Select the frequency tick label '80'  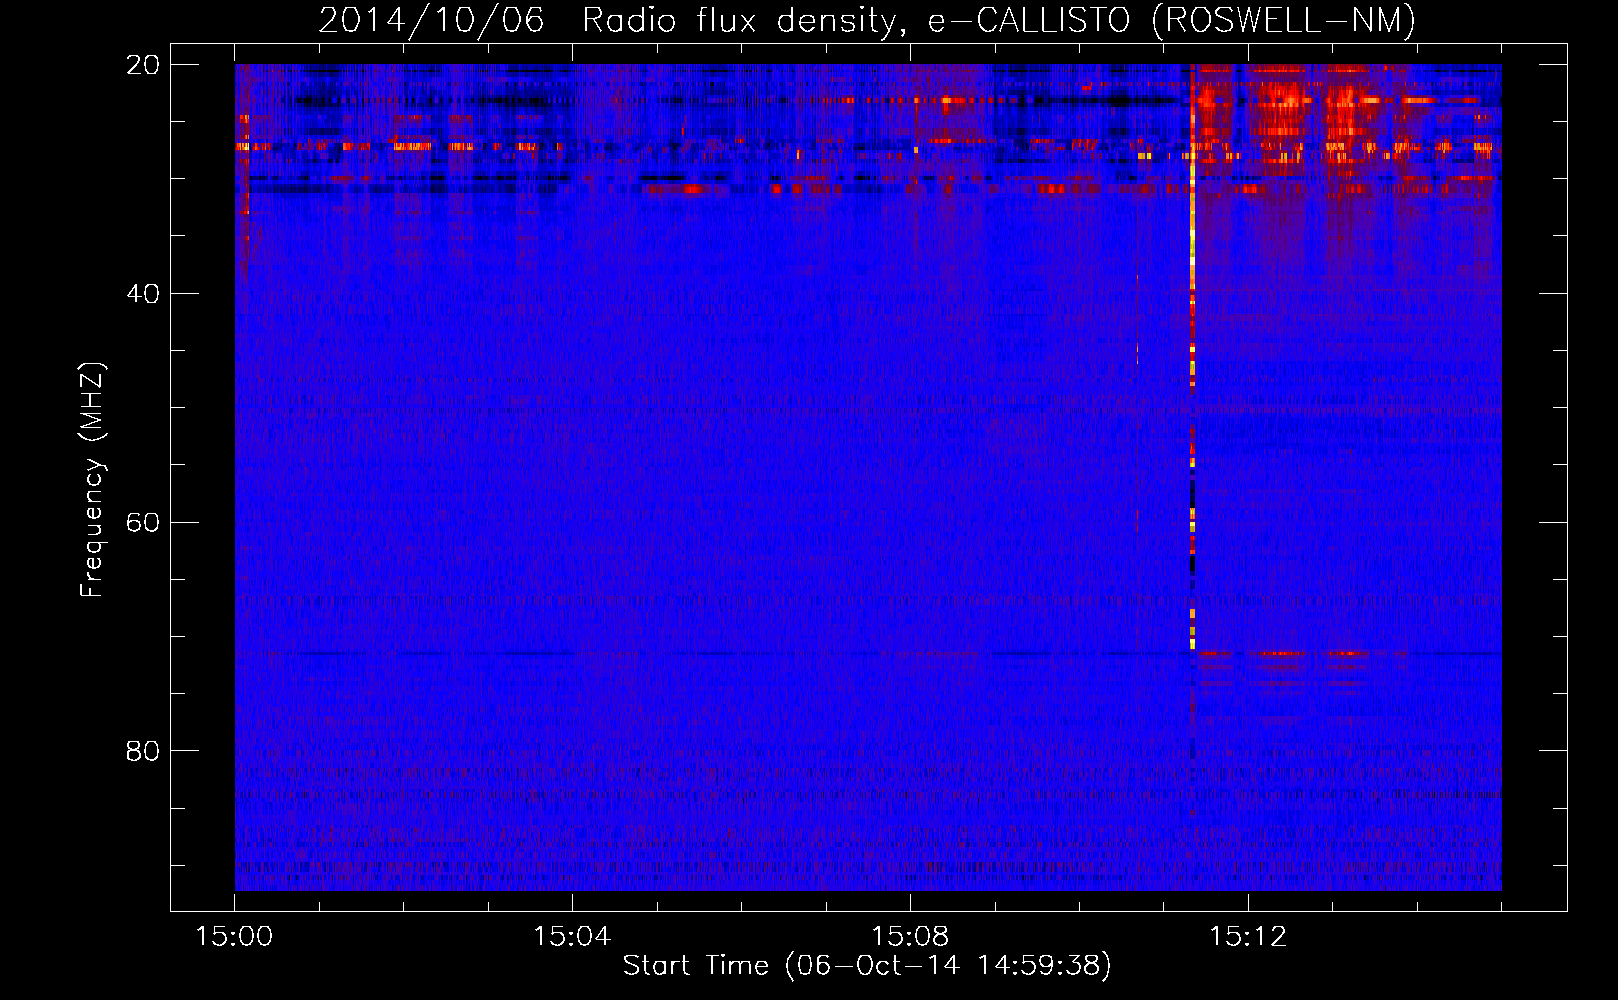(x=143, y=751)
